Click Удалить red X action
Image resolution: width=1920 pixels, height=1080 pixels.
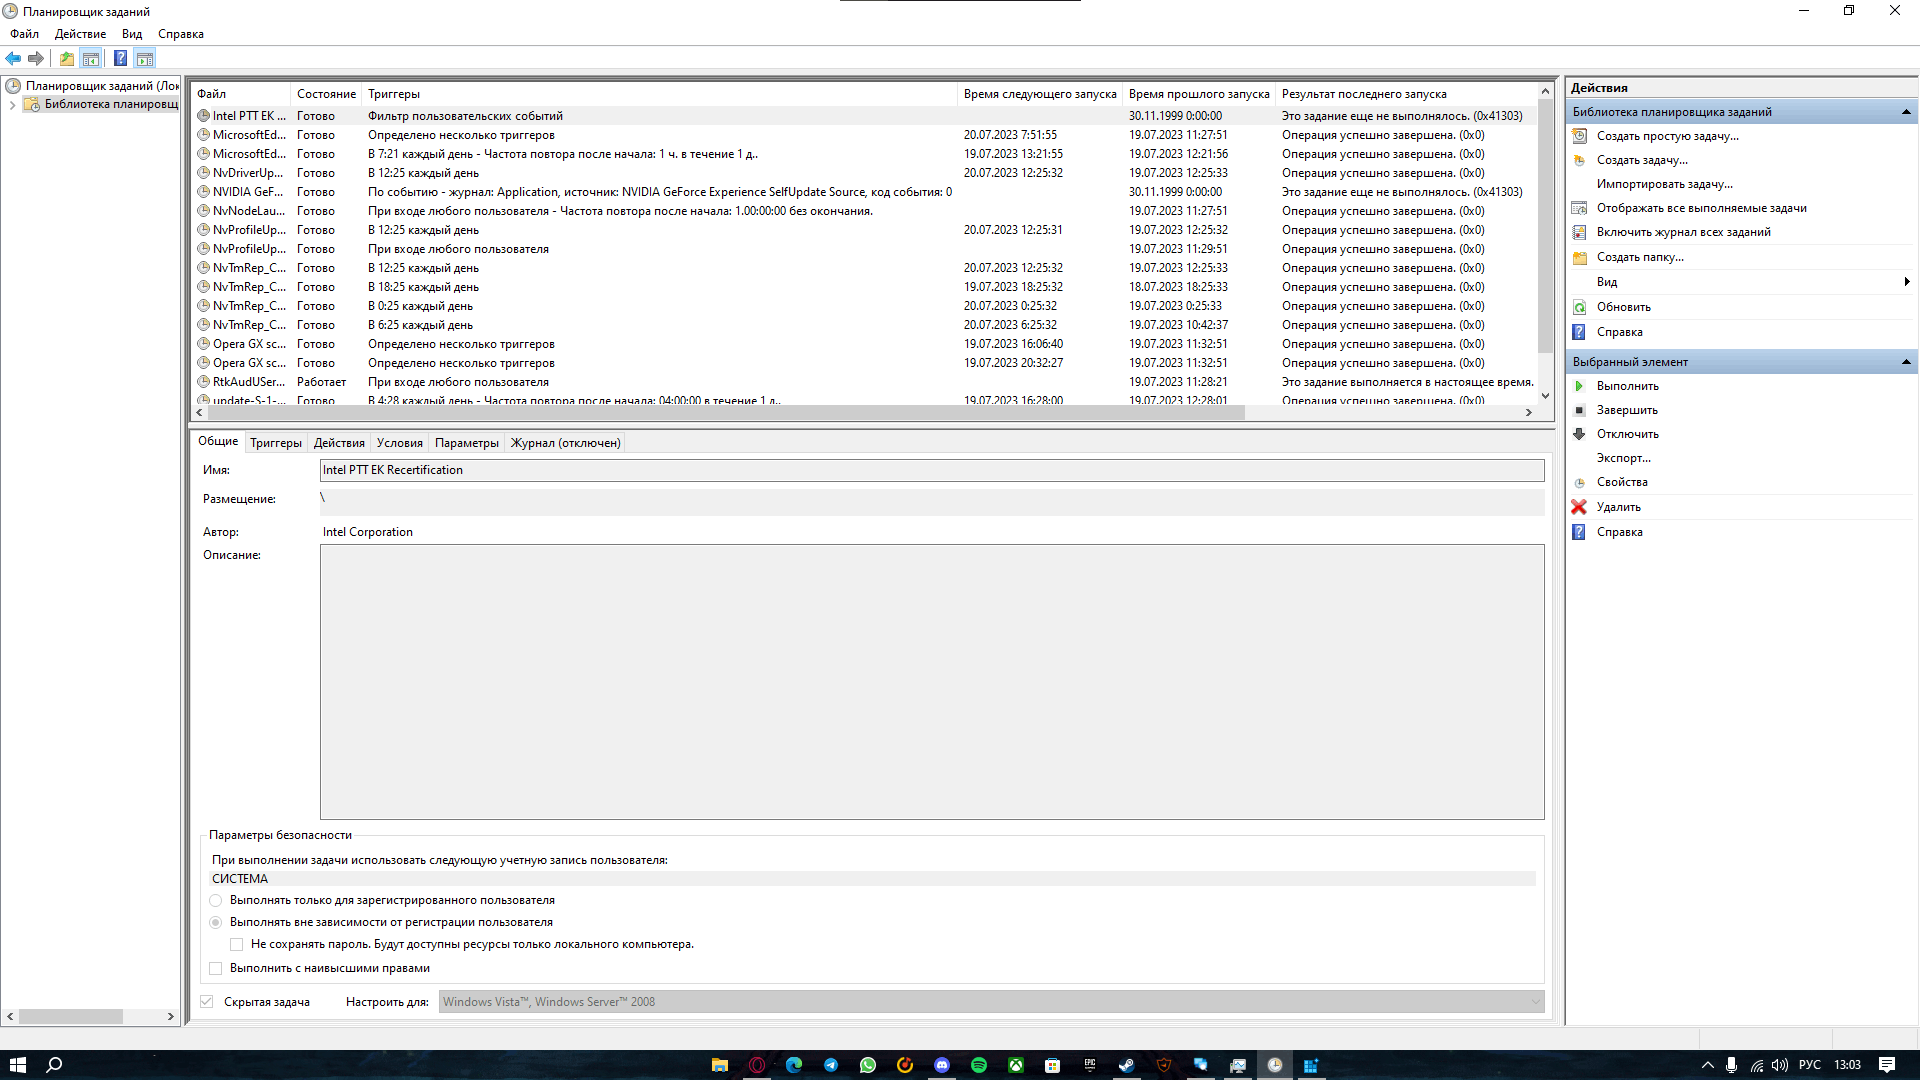coord(1618,507)
